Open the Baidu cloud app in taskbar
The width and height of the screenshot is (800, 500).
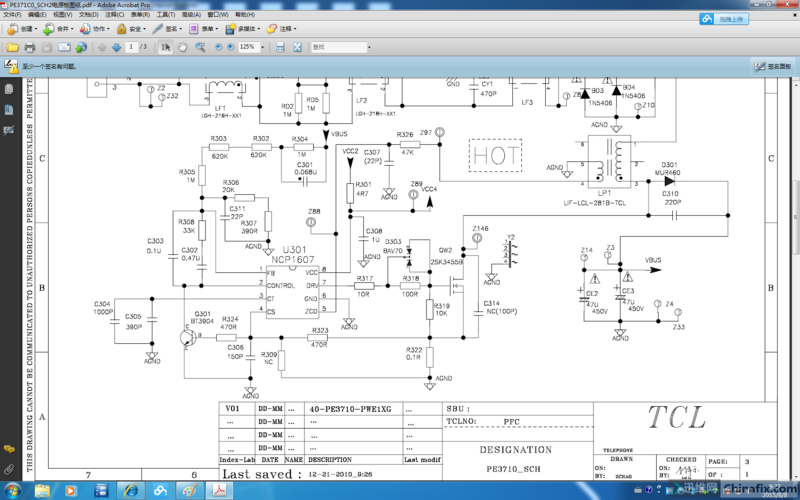[x=161, y=491]
